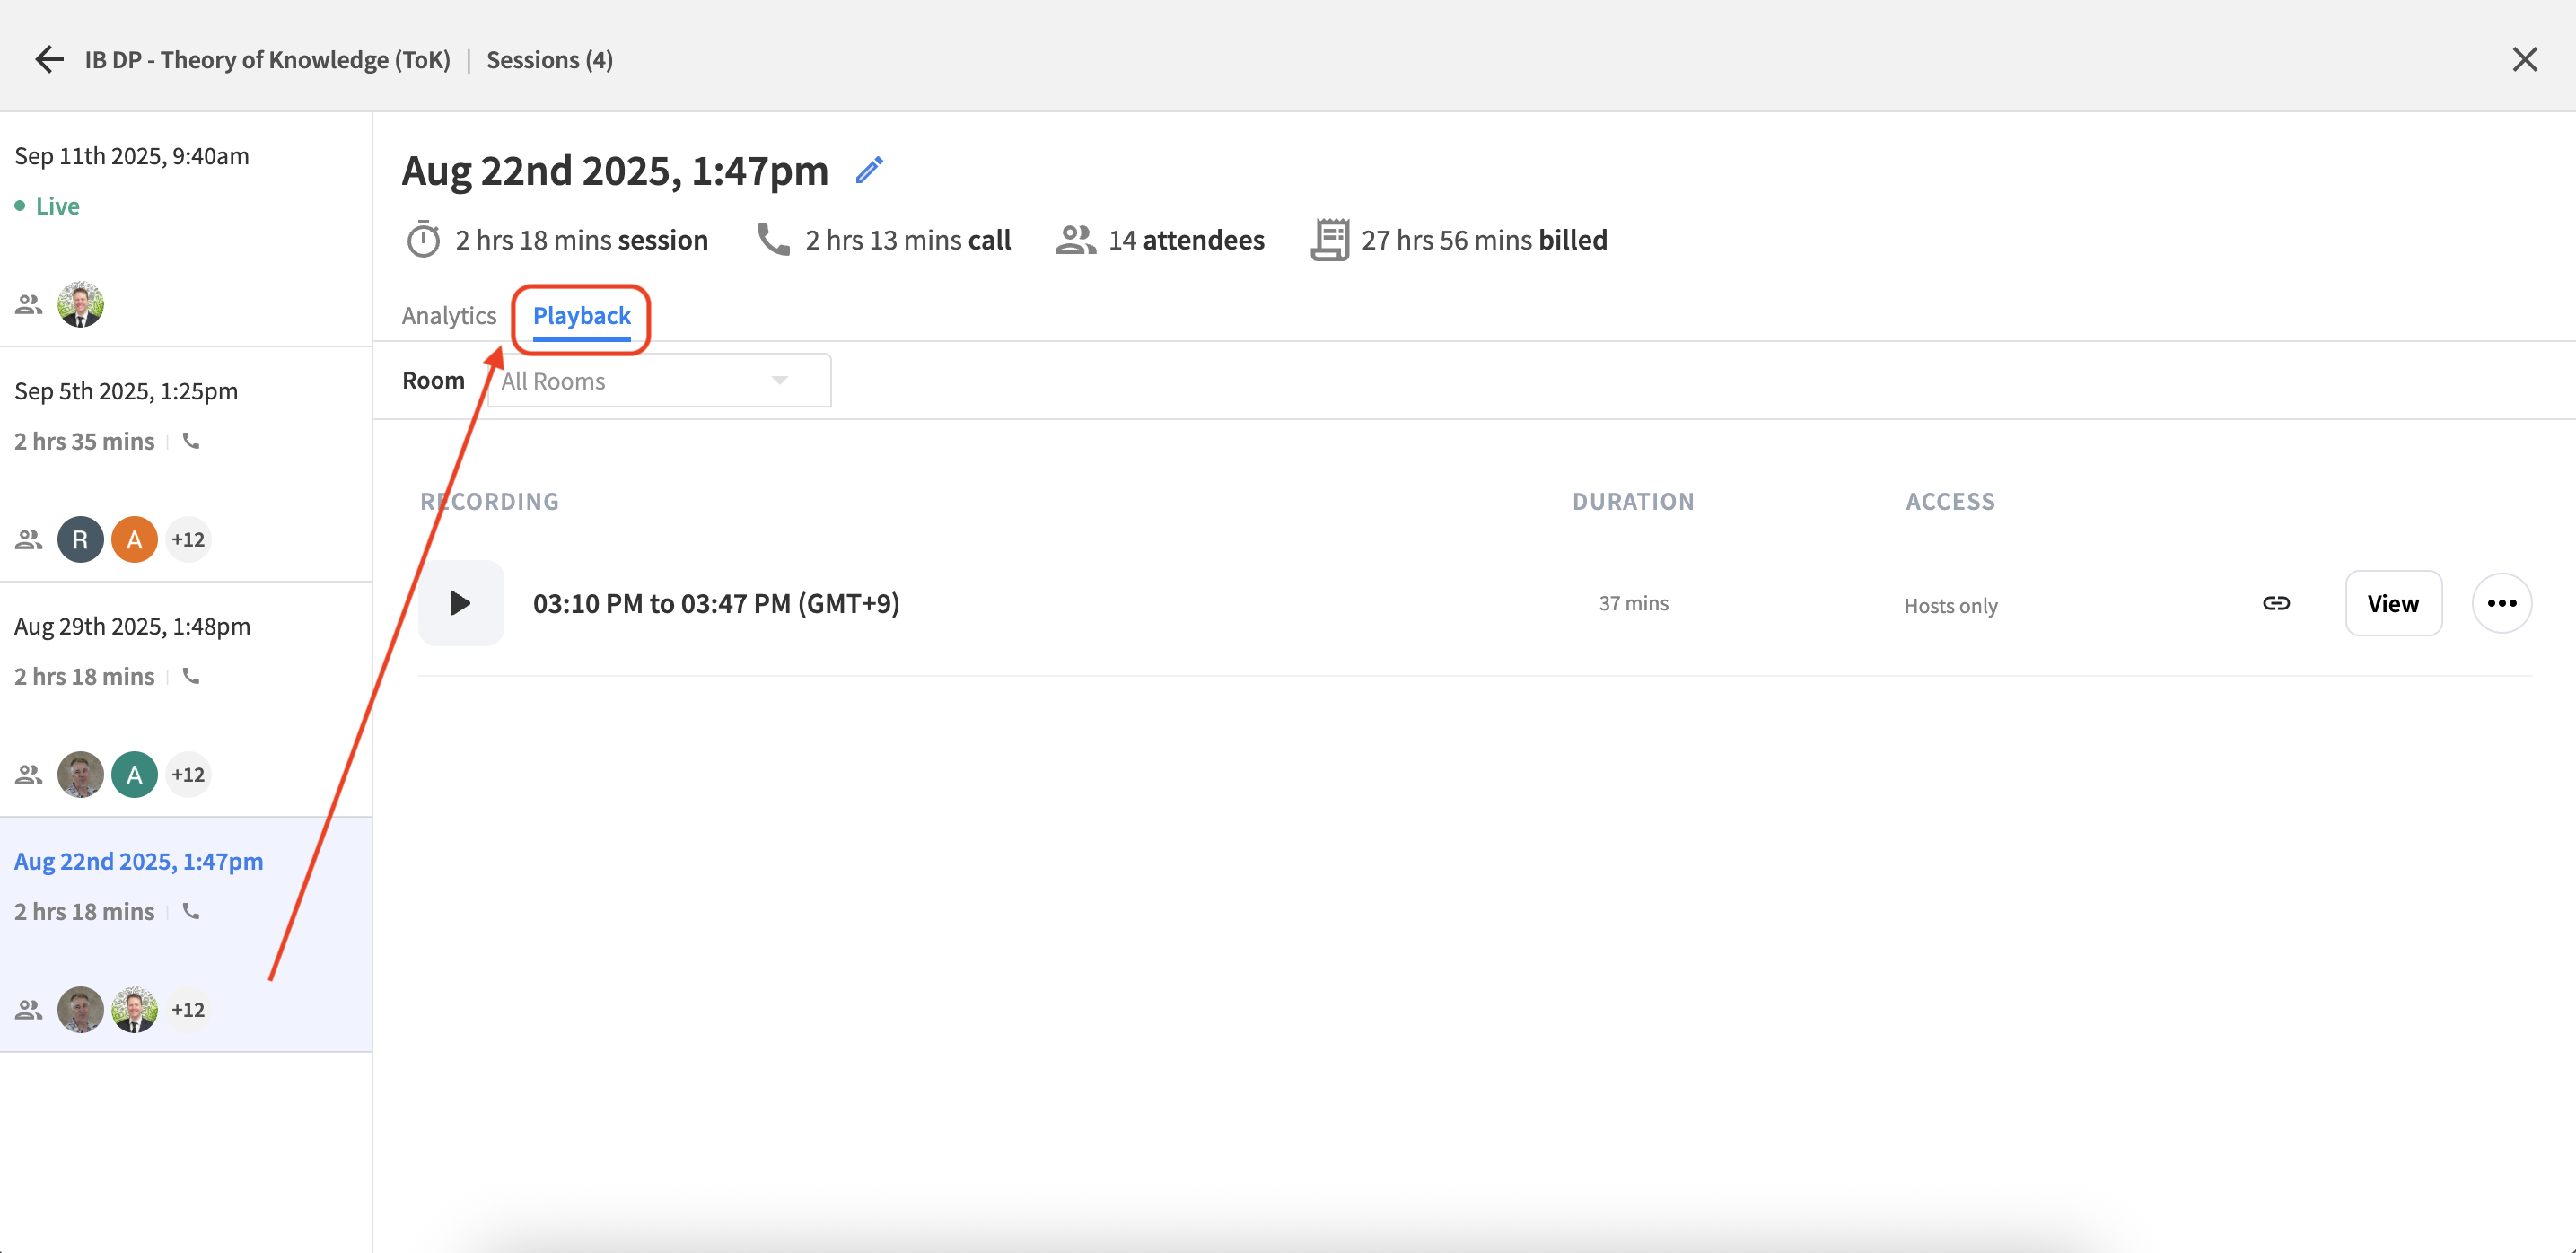Select the phone icon next to call duration
Viewport: 2576px width, 1253px height.
coord(772,239)
